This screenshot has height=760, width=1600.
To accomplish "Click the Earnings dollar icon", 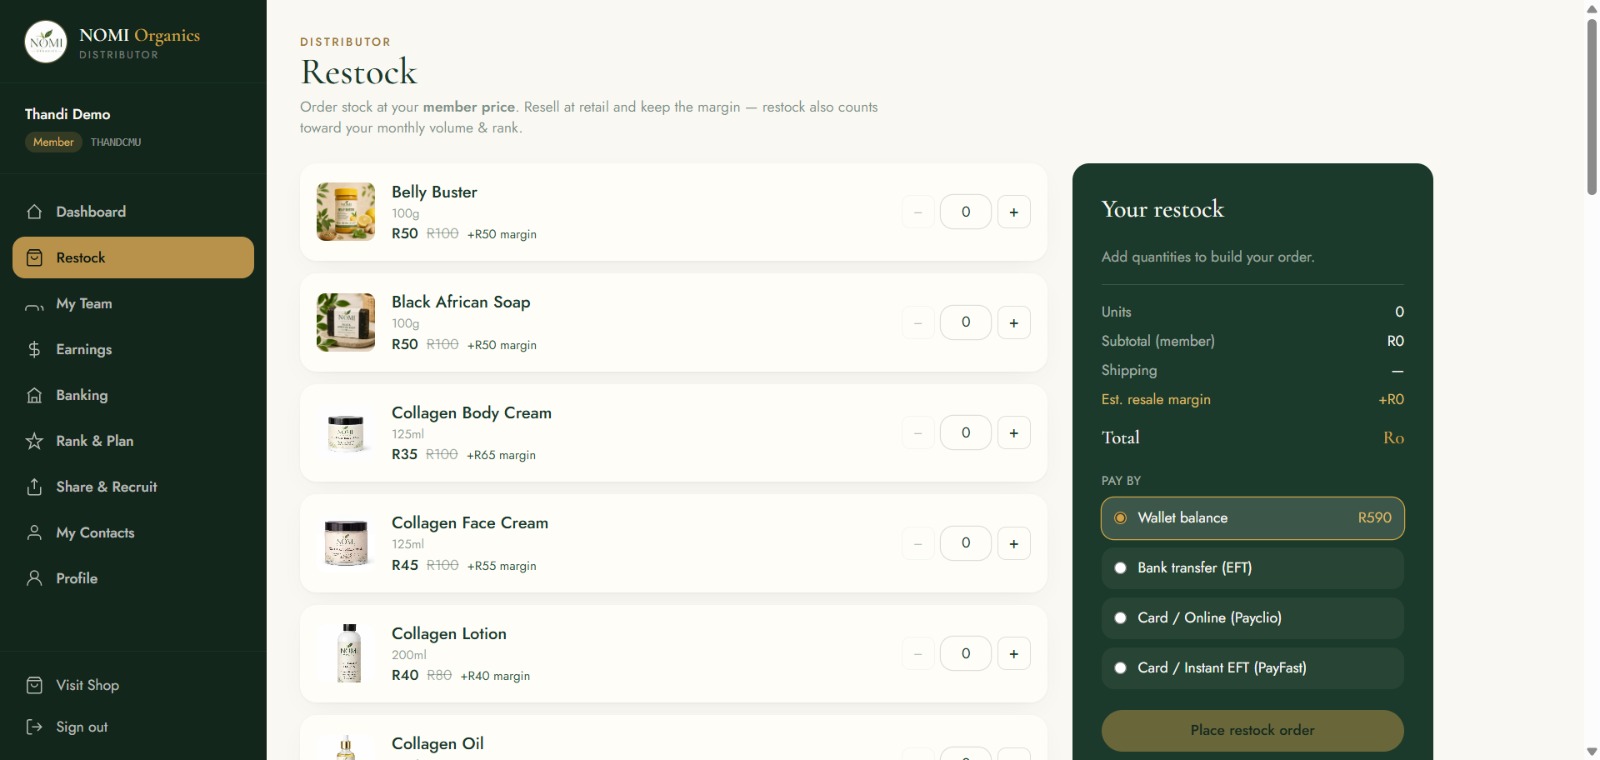I will [x=34, y=350].
